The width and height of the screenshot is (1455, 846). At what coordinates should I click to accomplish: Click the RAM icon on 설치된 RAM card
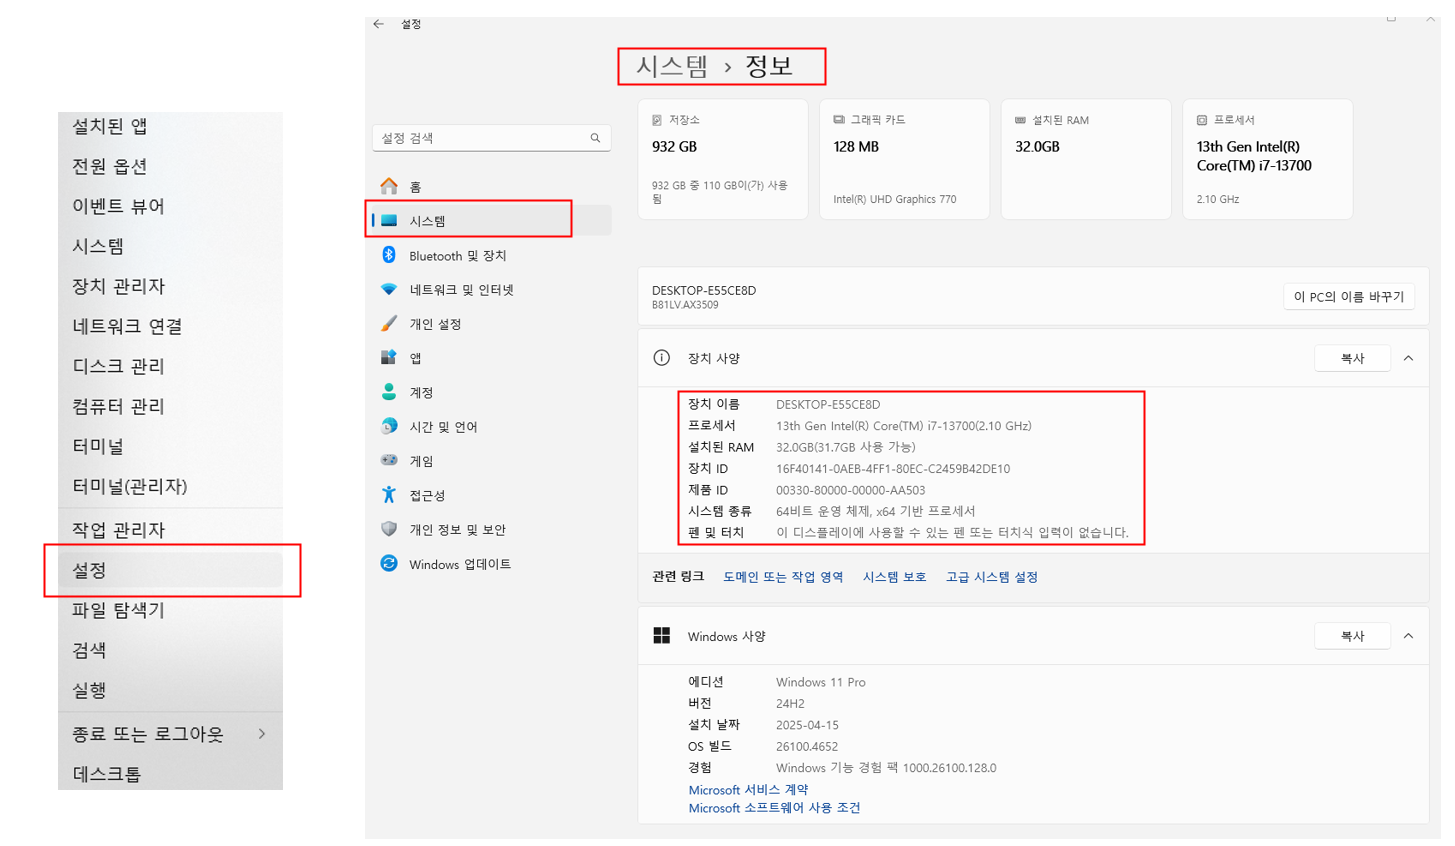click(x=1020, y=120)
